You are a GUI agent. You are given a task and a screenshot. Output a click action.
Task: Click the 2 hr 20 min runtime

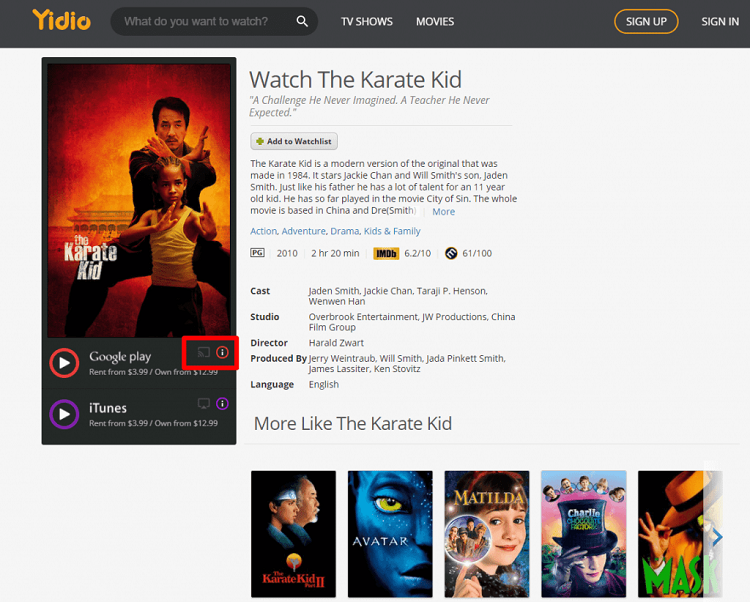point(335,253)
